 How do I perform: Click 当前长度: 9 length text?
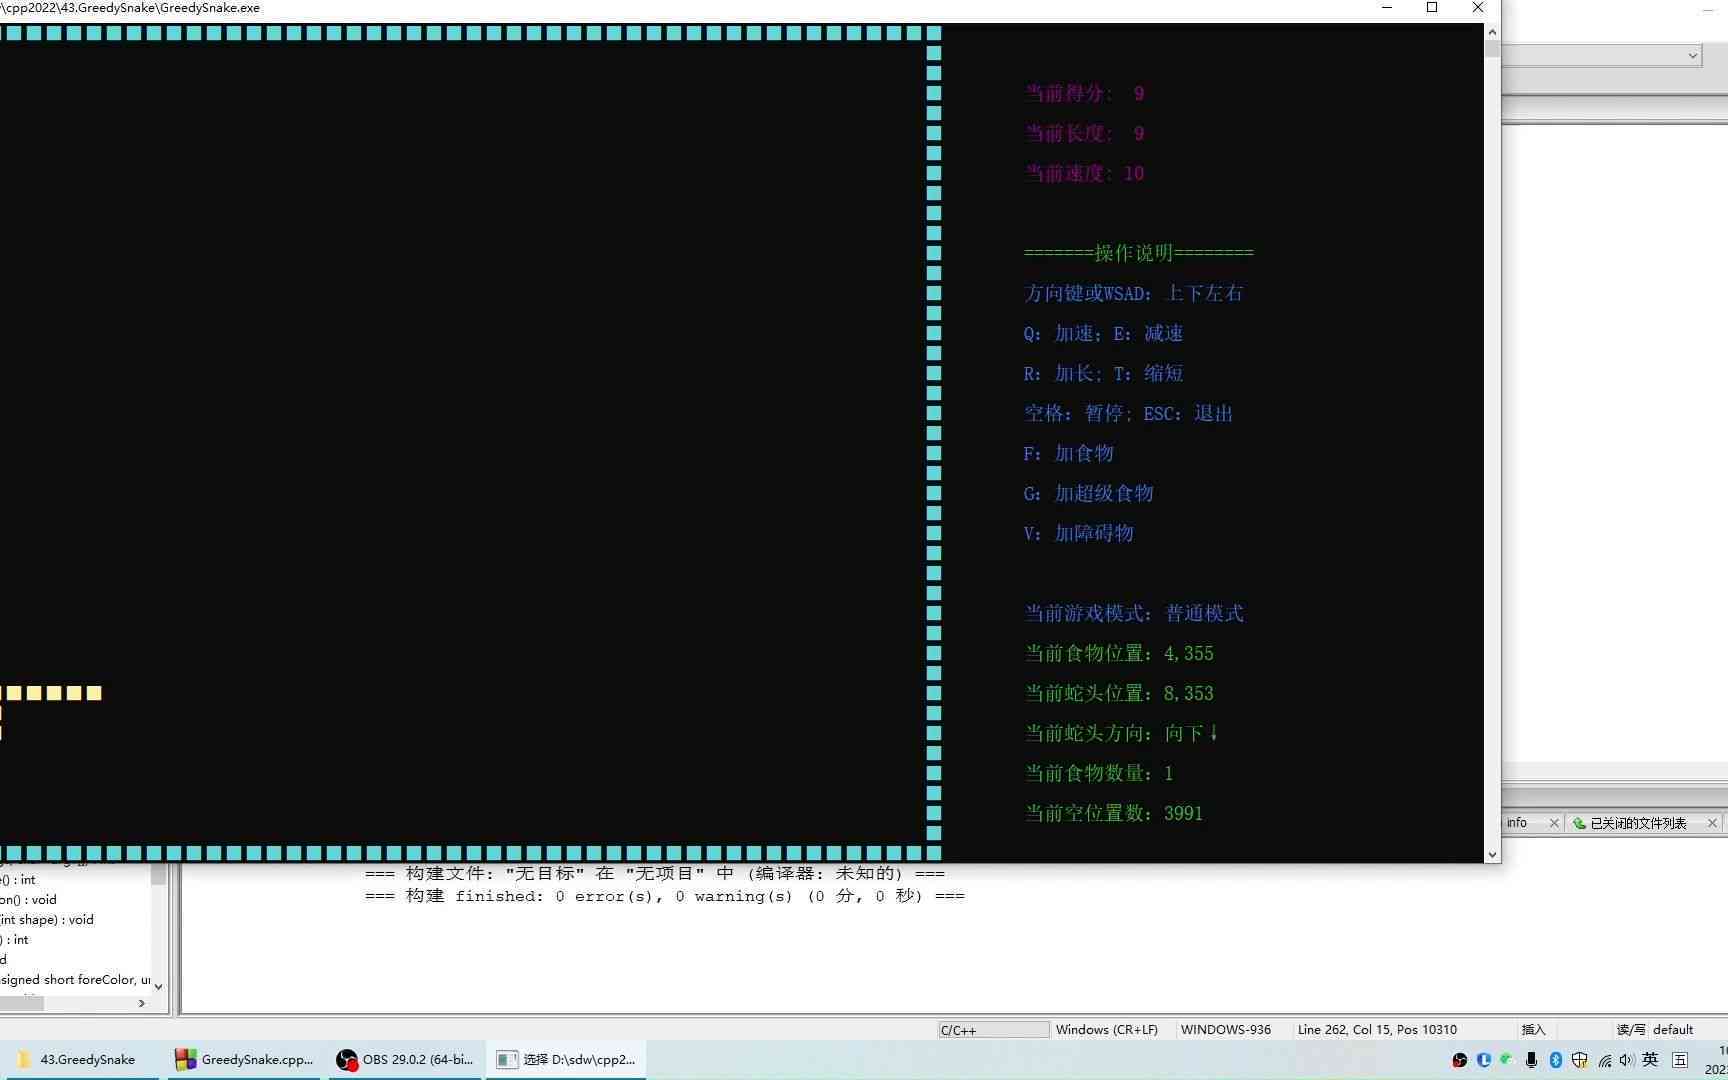click(1085, 134)
